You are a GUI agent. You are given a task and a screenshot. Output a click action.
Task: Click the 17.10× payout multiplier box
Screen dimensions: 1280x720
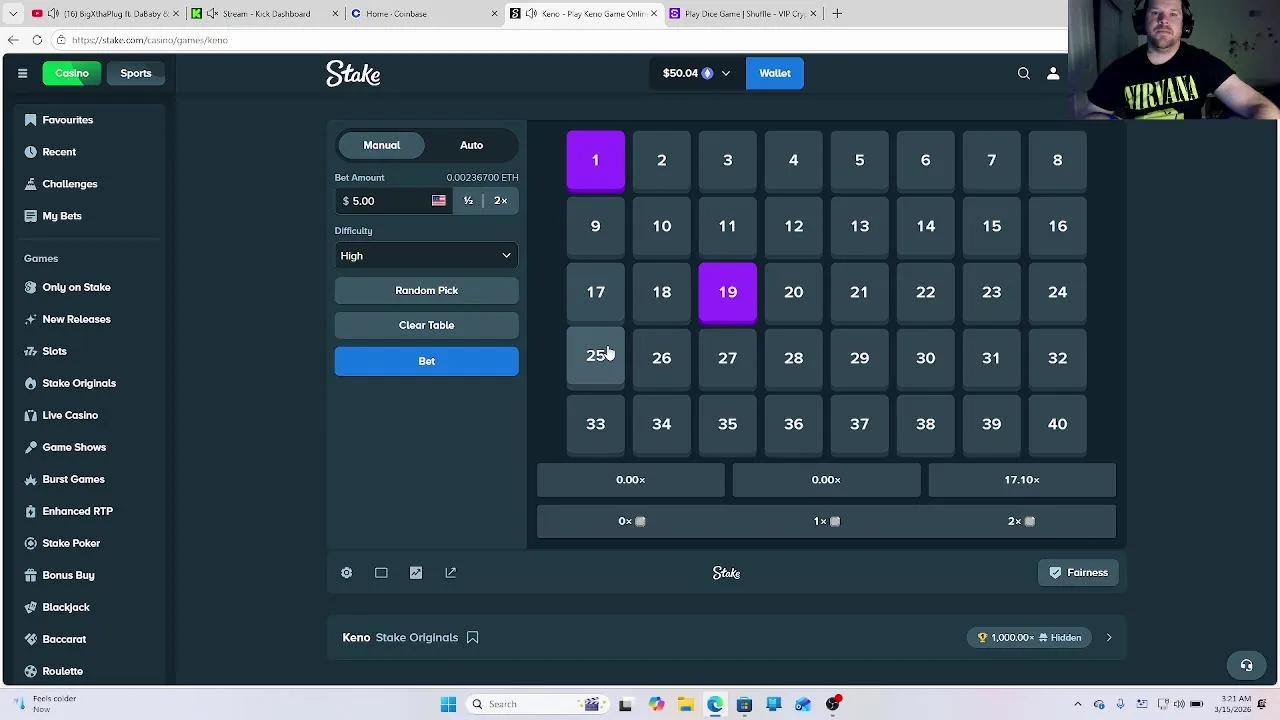click(1022, 480)
